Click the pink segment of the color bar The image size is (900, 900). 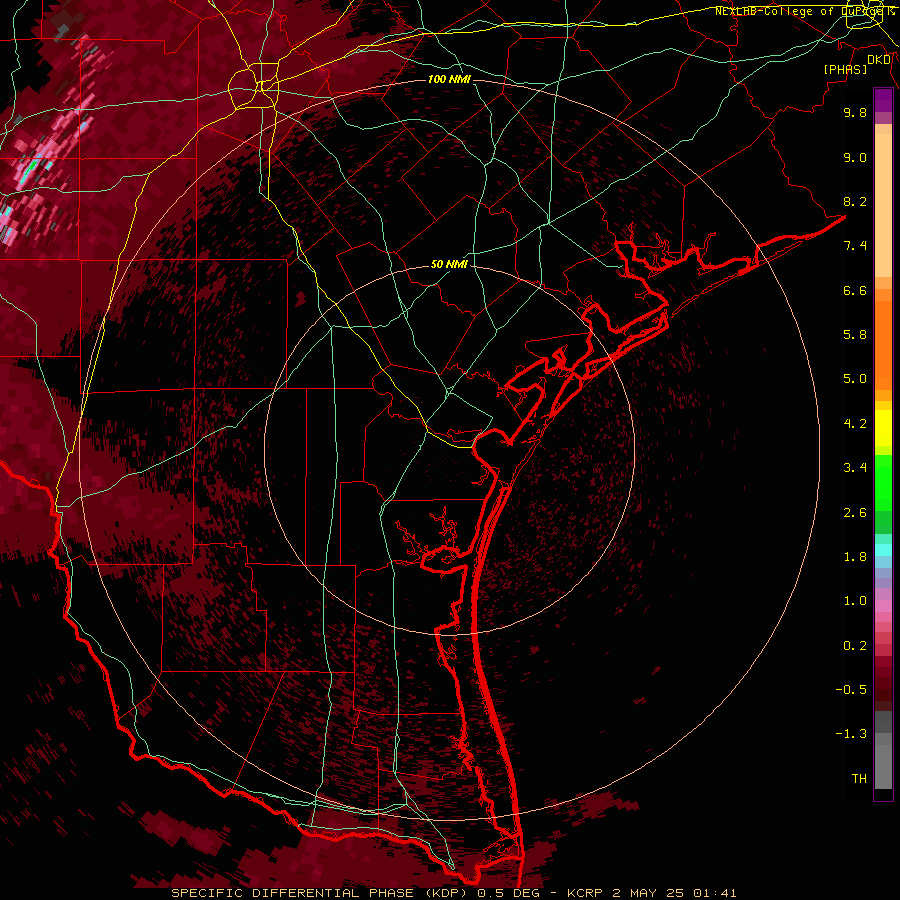pos(883,606)
